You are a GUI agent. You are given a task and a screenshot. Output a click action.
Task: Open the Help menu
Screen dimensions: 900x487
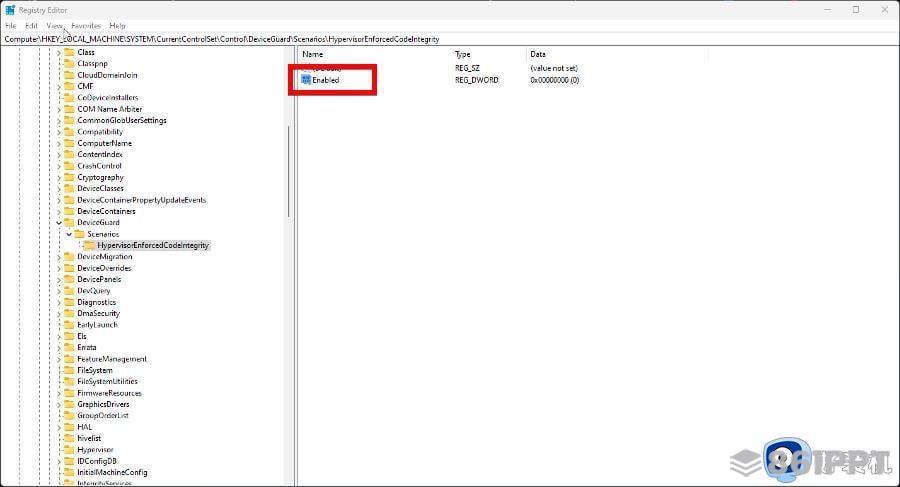point(117,26)
